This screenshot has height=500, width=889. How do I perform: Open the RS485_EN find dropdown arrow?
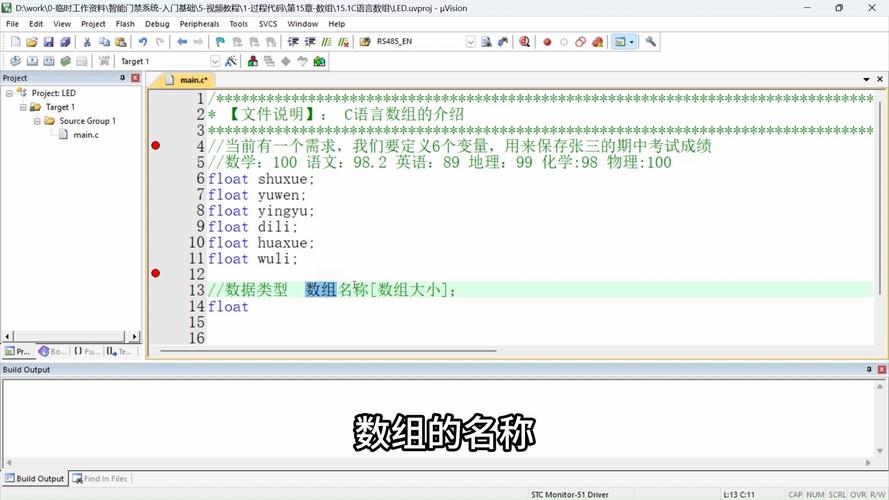coord(471,42)
